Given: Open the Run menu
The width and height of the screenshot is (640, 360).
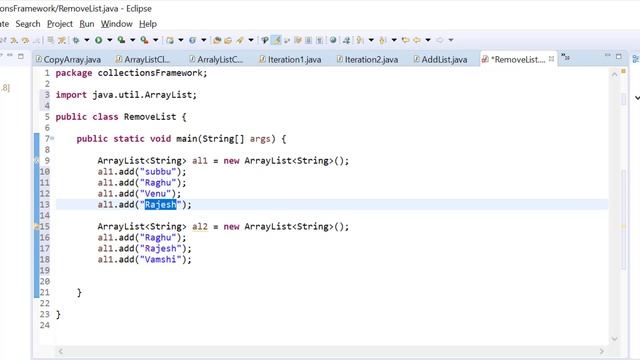Looking at the screenshot, I should coord(87,24).
